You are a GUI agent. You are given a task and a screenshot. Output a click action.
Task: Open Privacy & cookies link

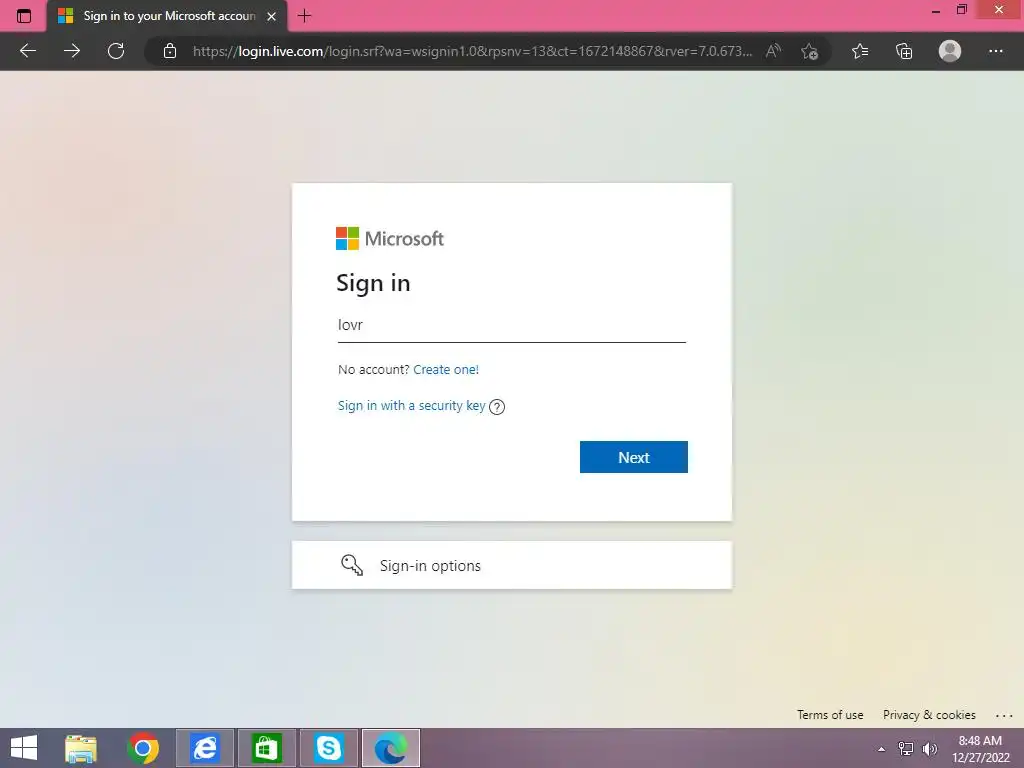(929, 715)
